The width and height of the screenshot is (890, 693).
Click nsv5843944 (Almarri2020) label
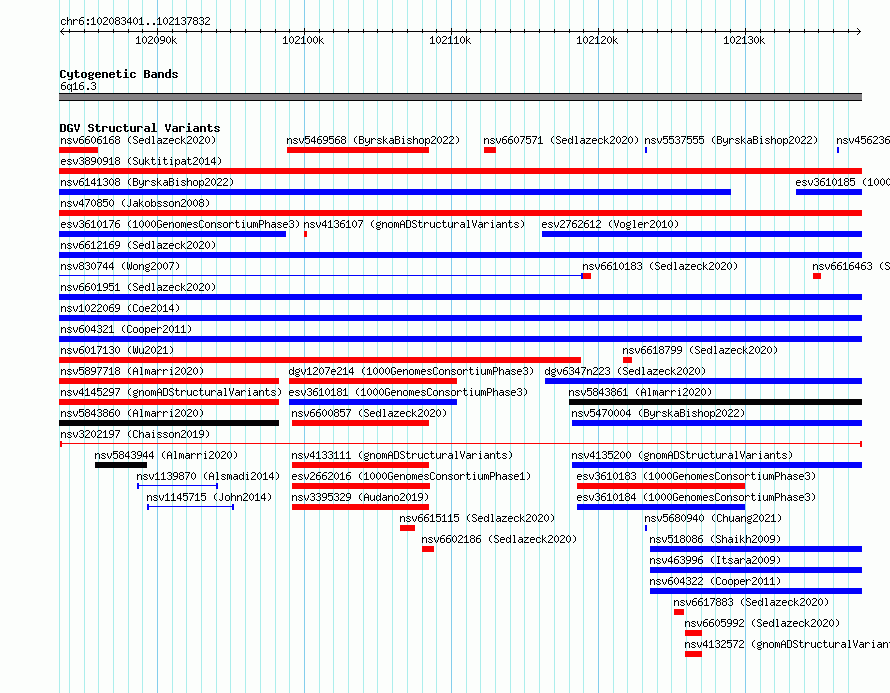point(166,455)
